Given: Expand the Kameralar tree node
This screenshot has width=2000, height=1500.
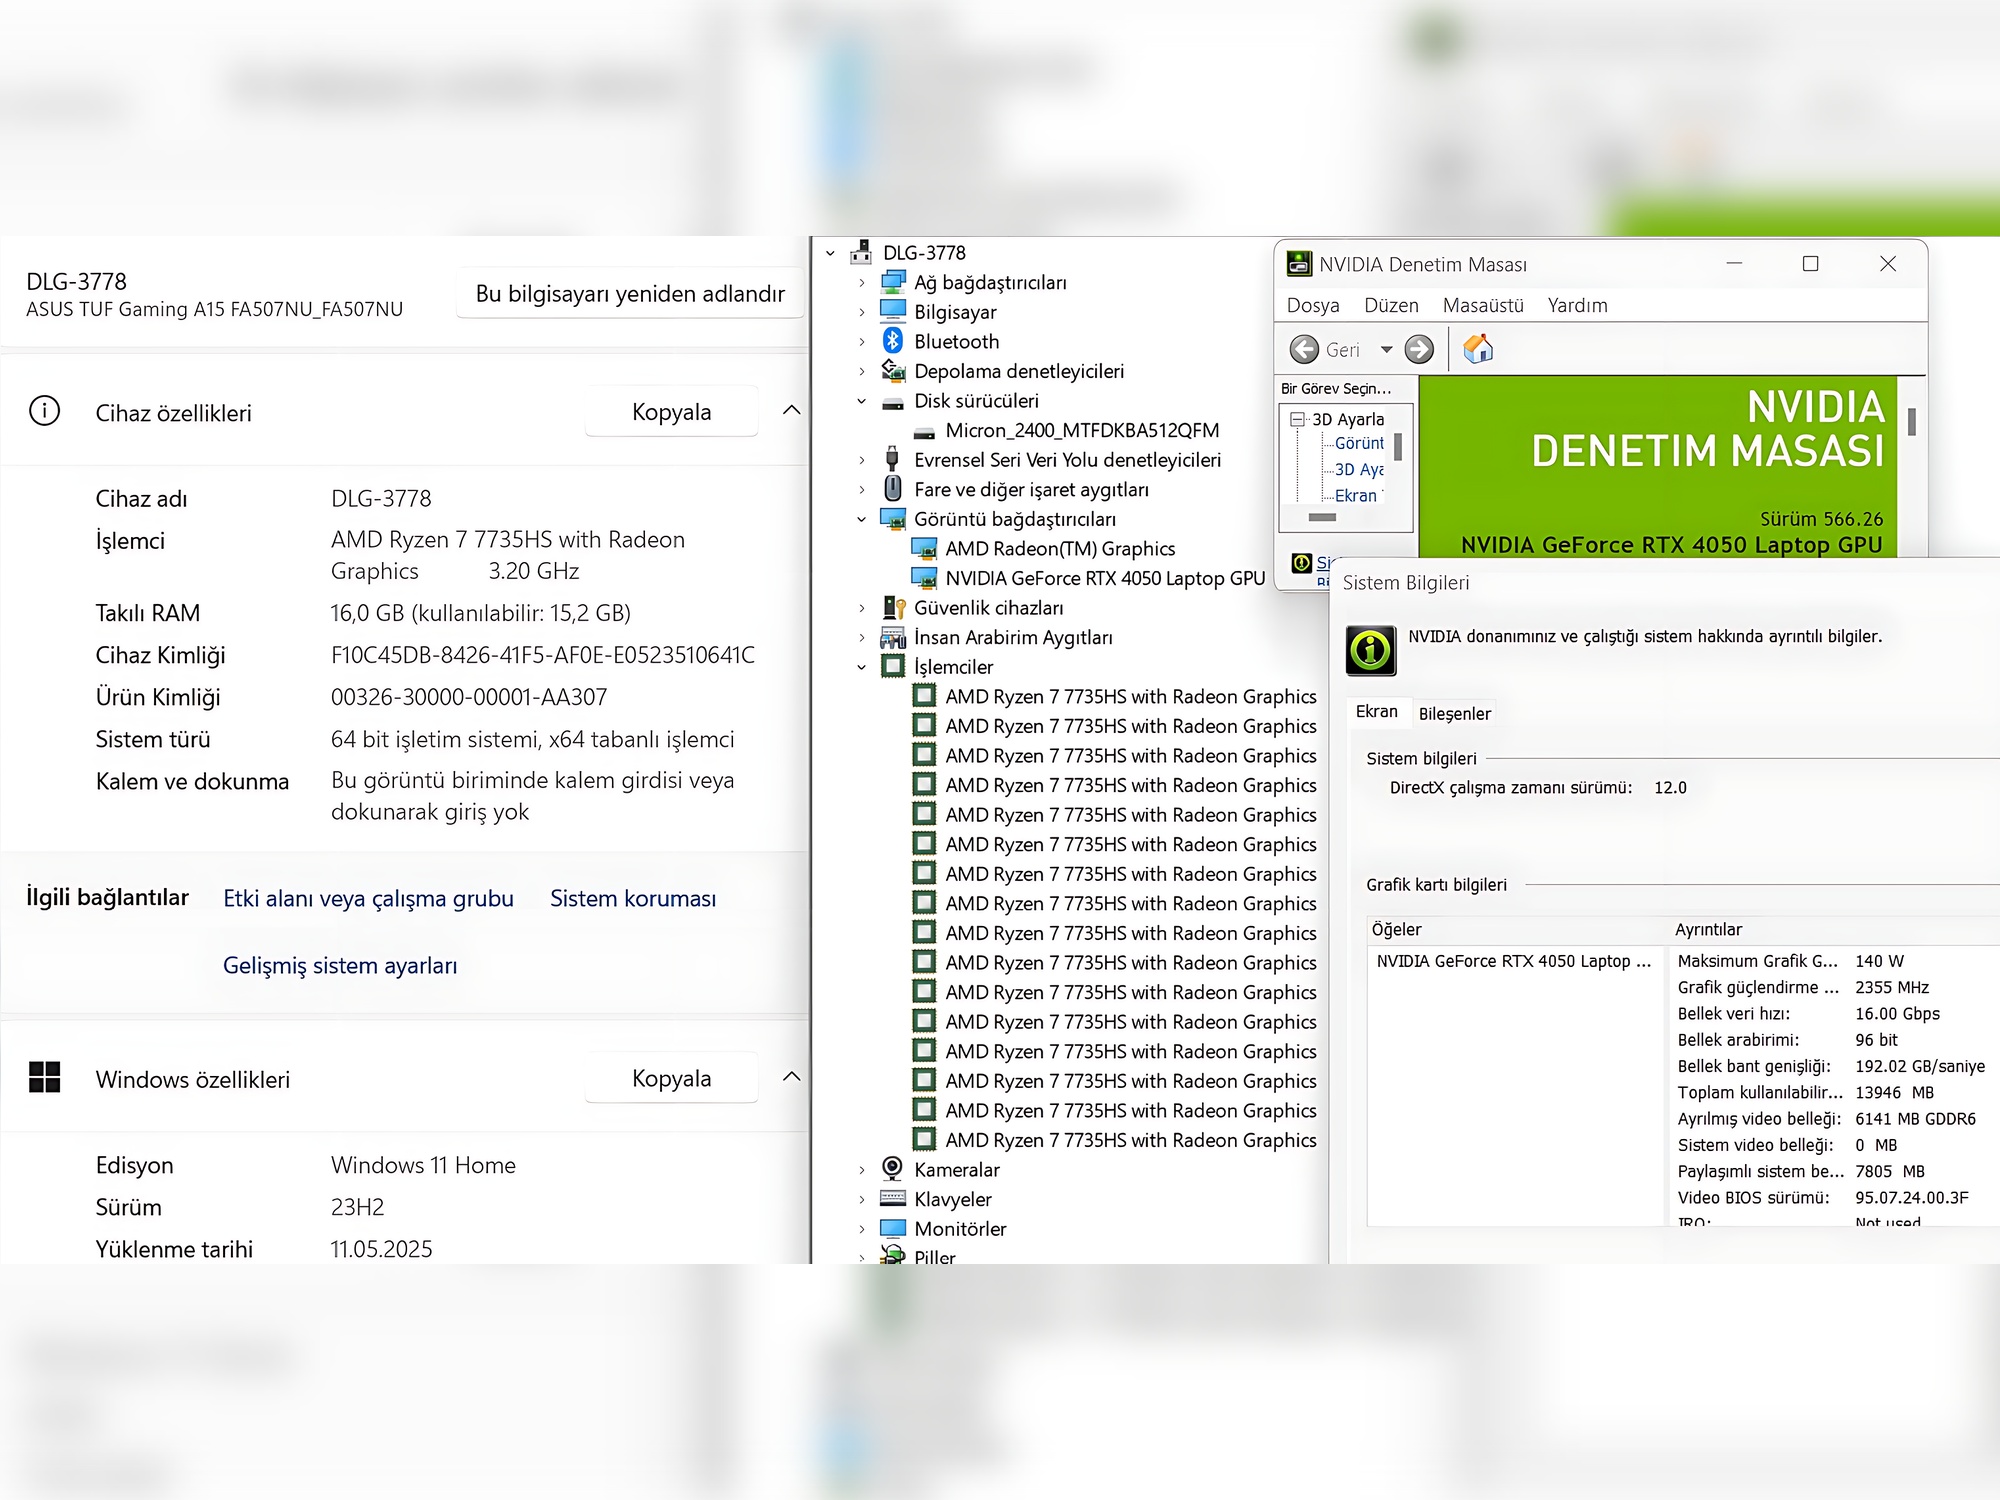Looking at the screenshot, I should [862, 1170].
